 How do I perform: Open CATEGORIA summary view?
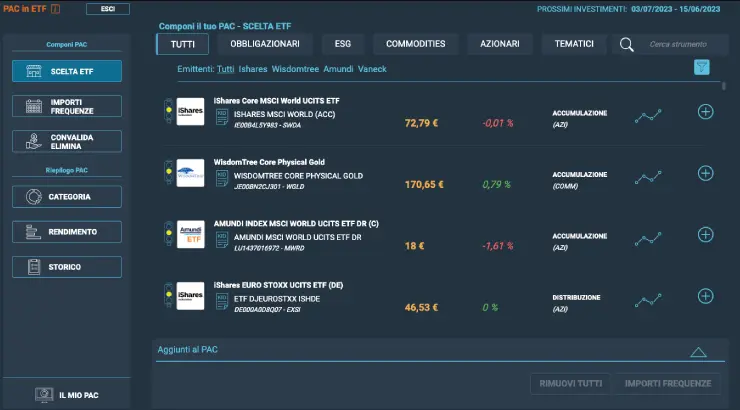click(x=67, y=197)
